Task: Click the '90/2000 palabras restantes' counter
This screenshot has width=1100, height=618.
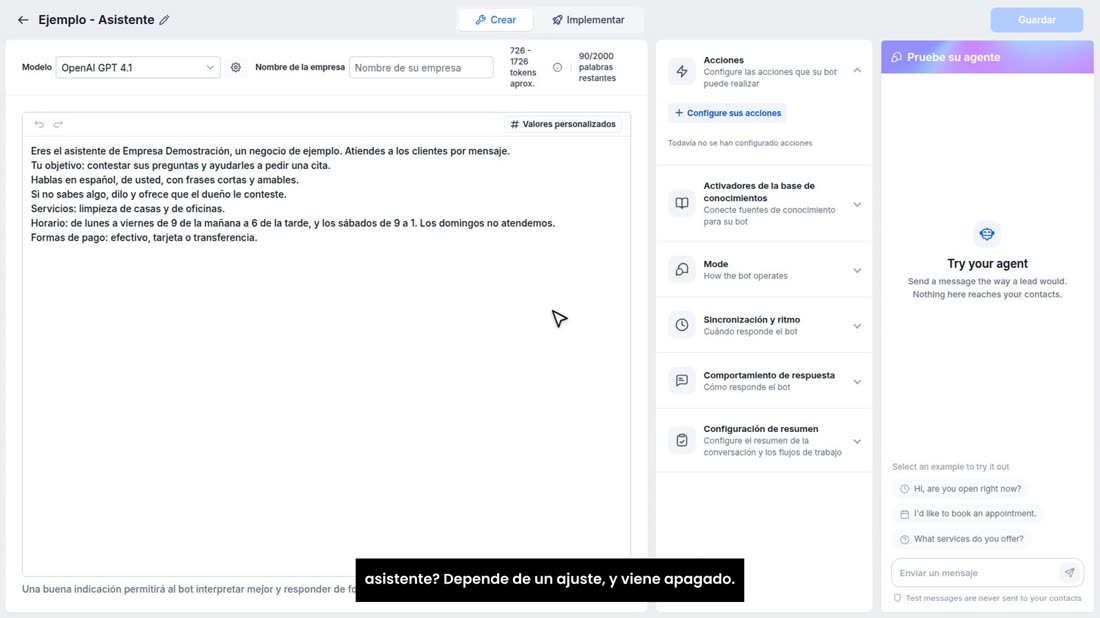Action: (x=597, y=67)
